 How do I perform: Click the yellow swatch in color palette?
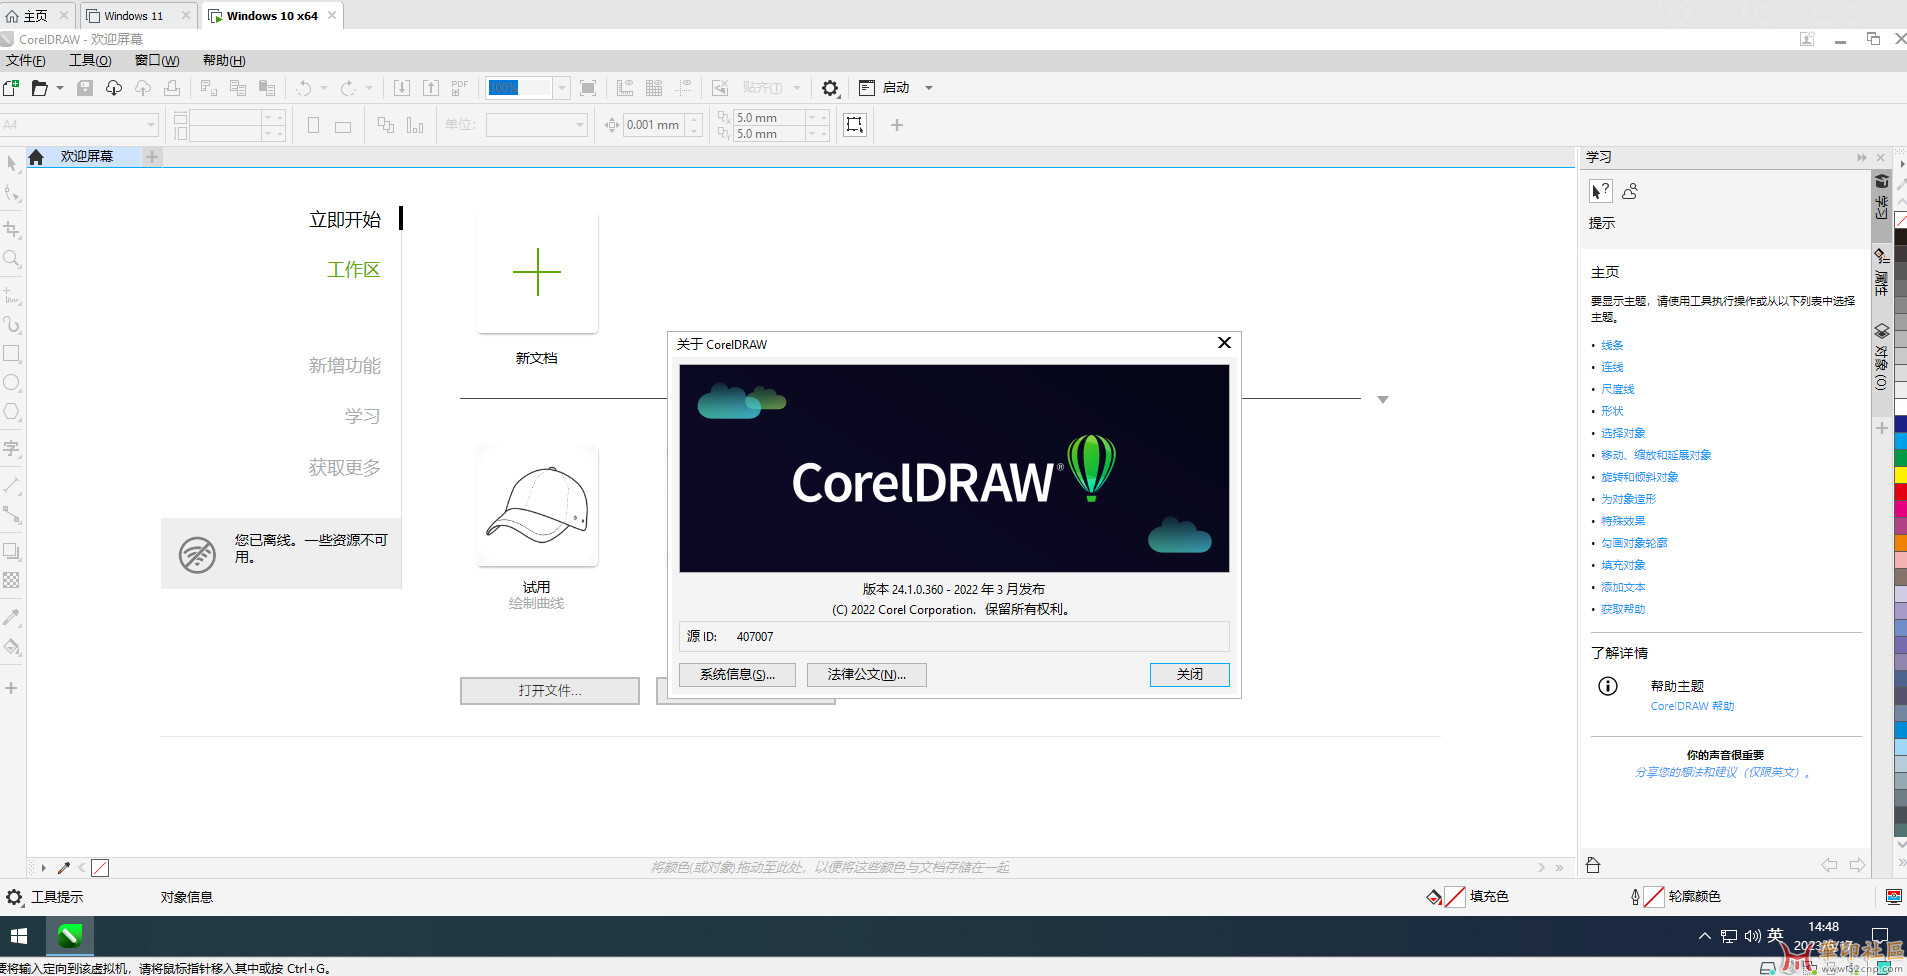(x=1900, y=474)
